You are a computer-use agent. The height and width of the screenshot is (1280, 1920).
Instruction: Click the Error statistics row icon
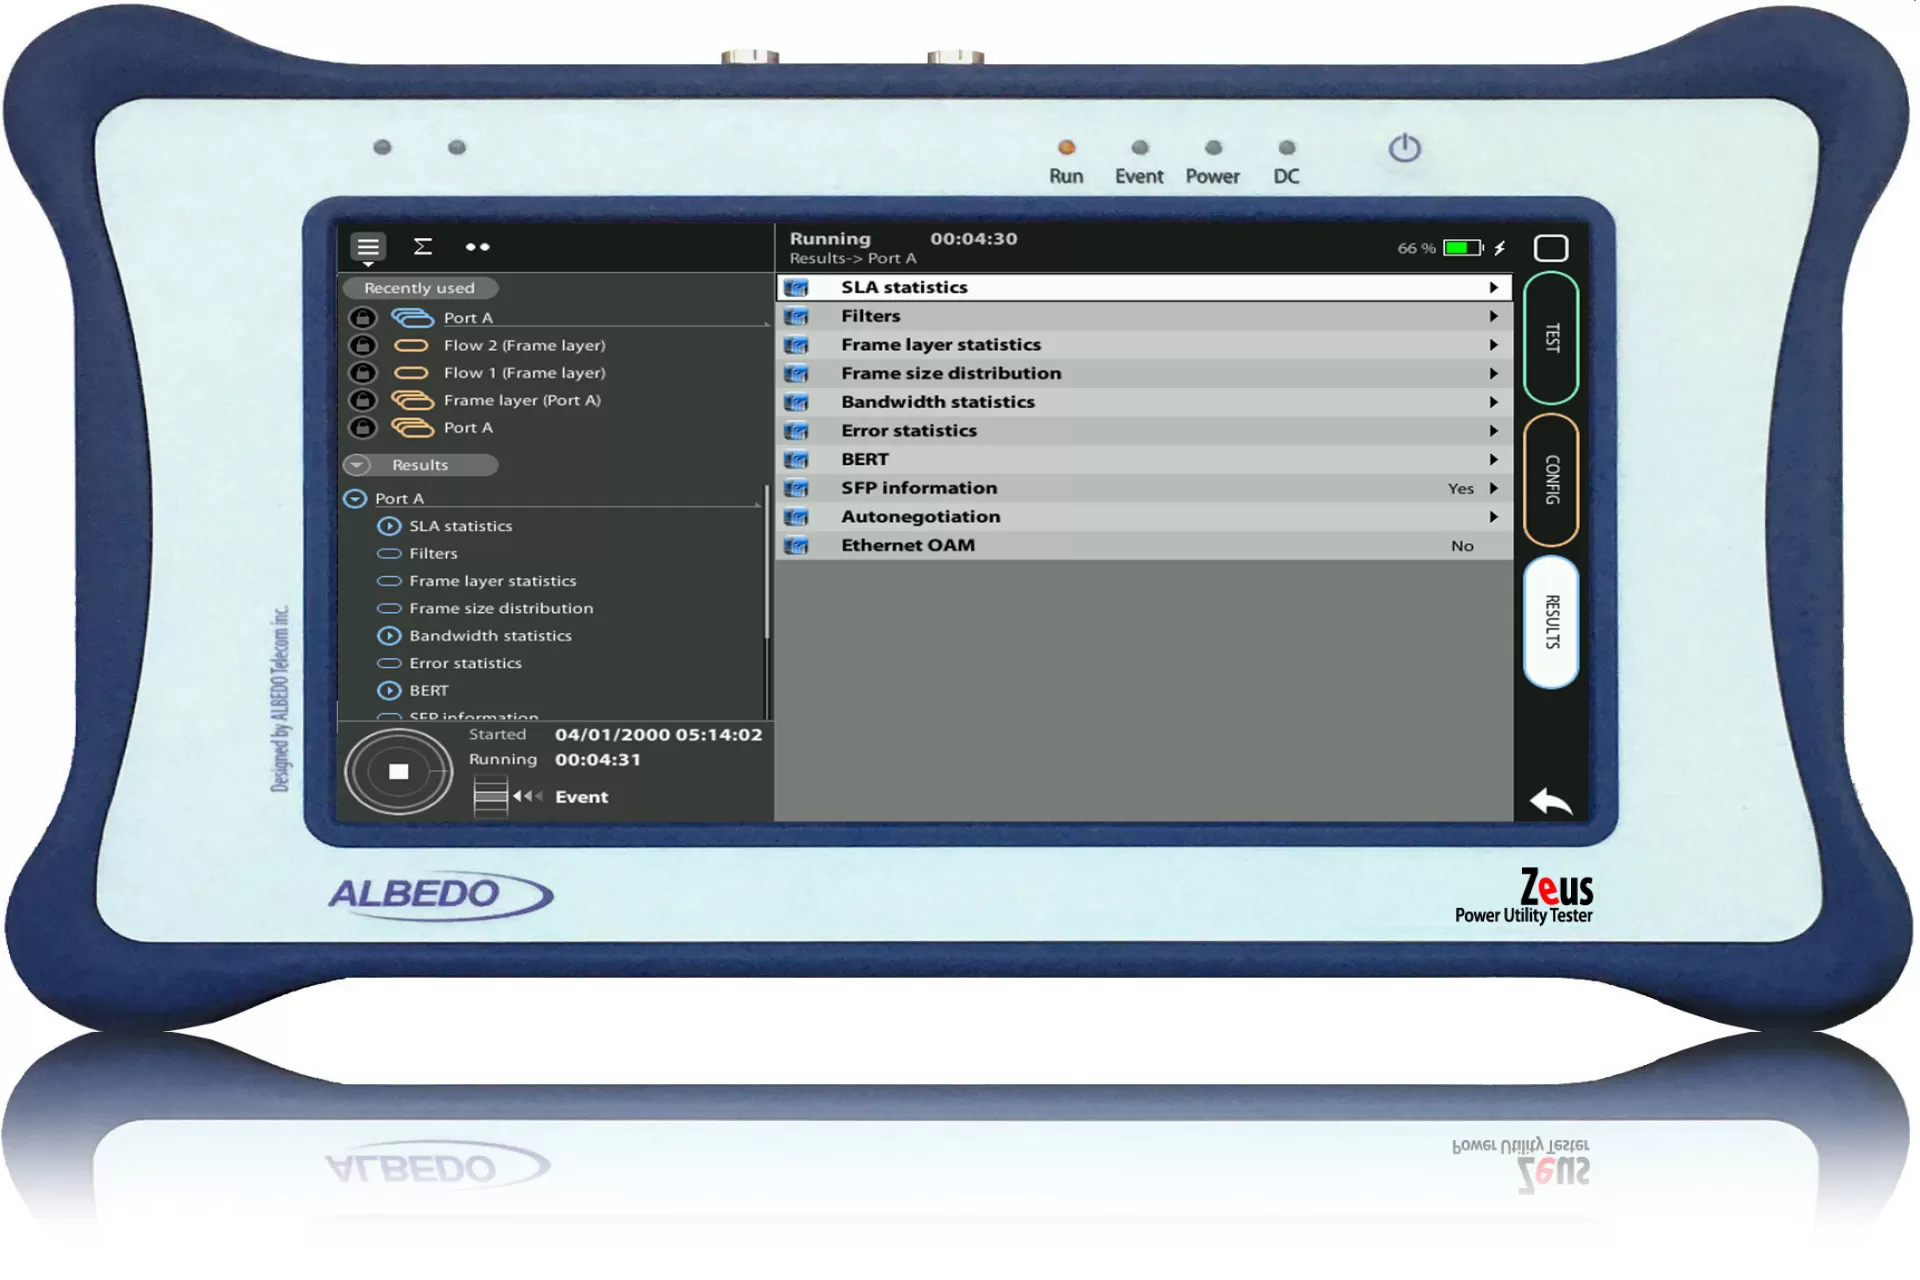[x=796, y=431]
